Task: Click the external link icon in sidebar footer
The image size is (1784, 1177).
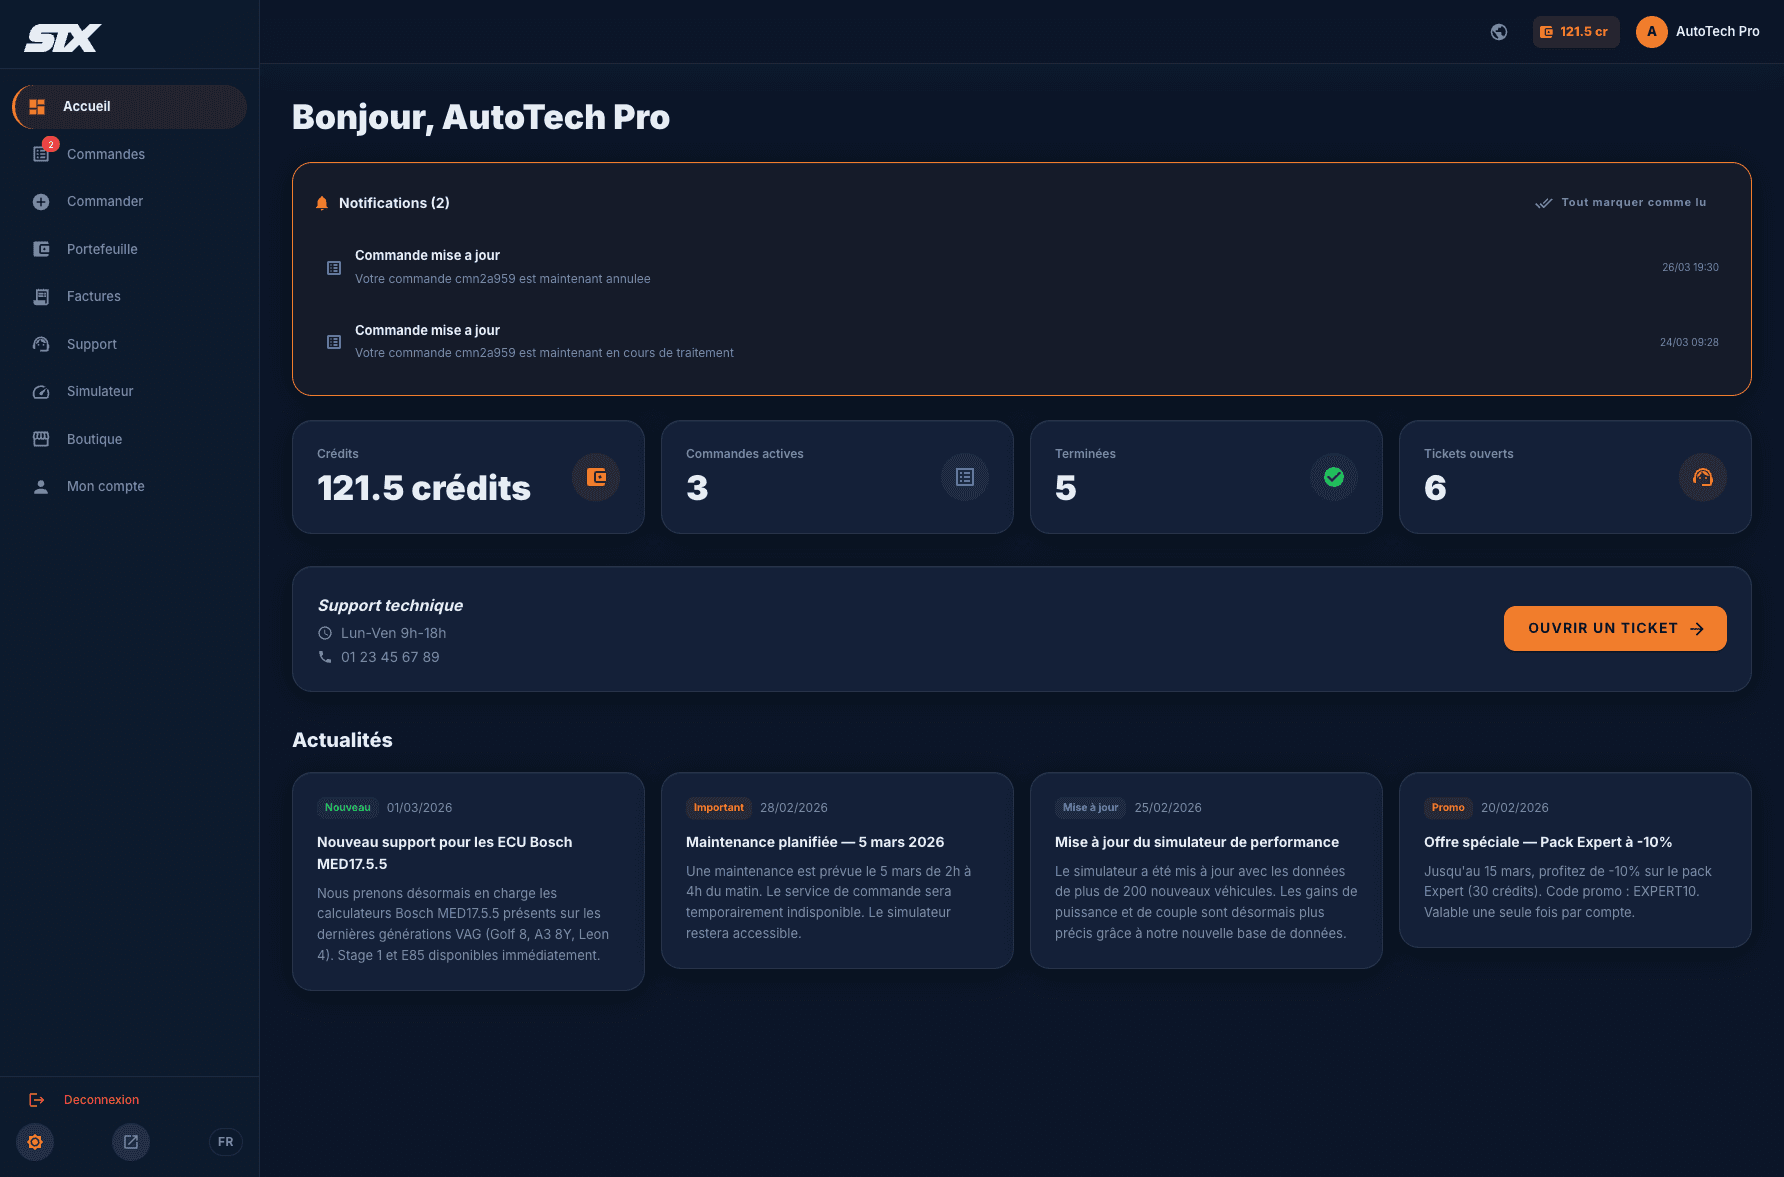Action: coord(131,1142)
